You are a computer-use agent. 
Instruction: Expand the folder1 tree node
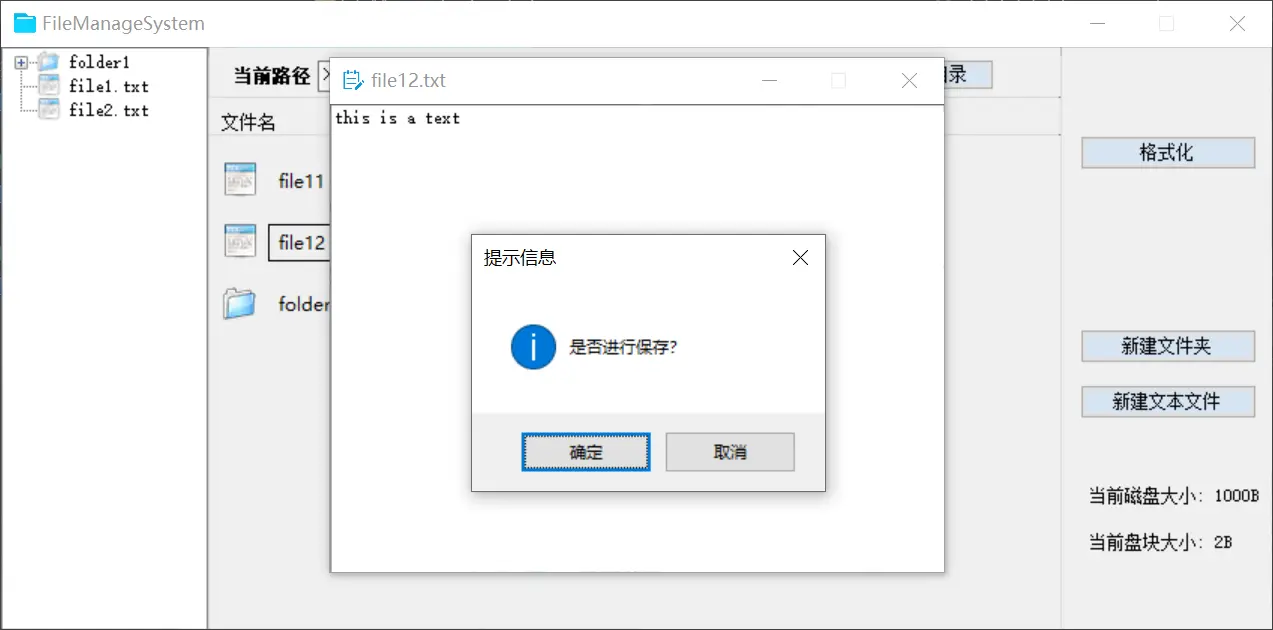pos(21,62)
